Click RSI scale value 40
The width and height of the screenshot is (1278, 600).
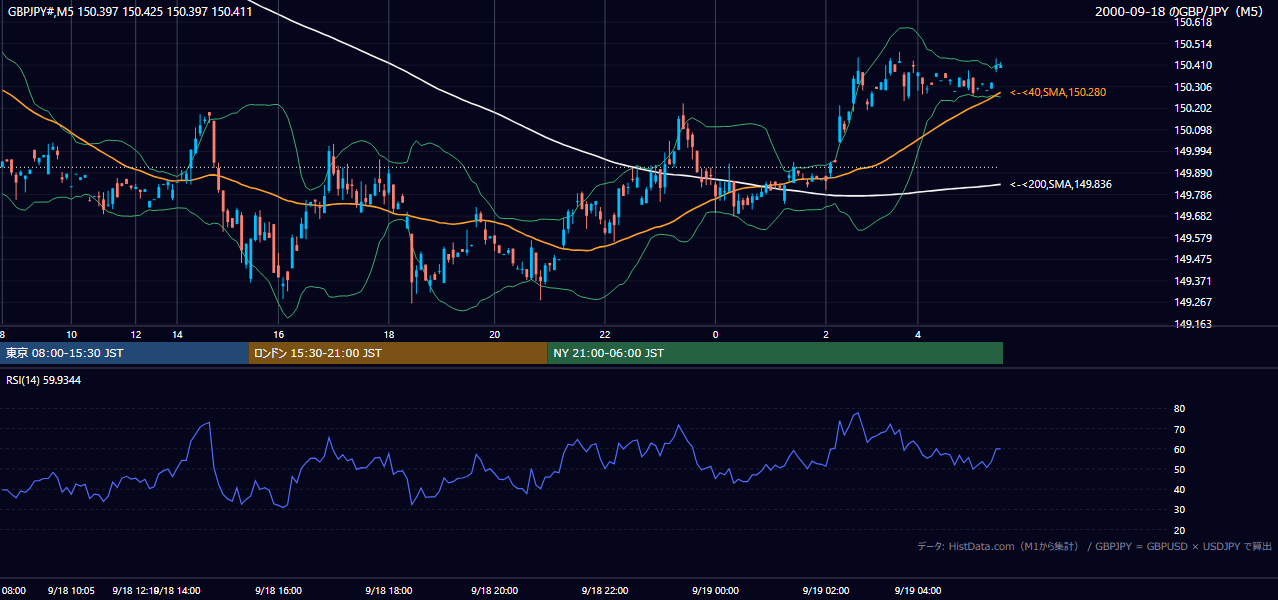(1179, 489)
